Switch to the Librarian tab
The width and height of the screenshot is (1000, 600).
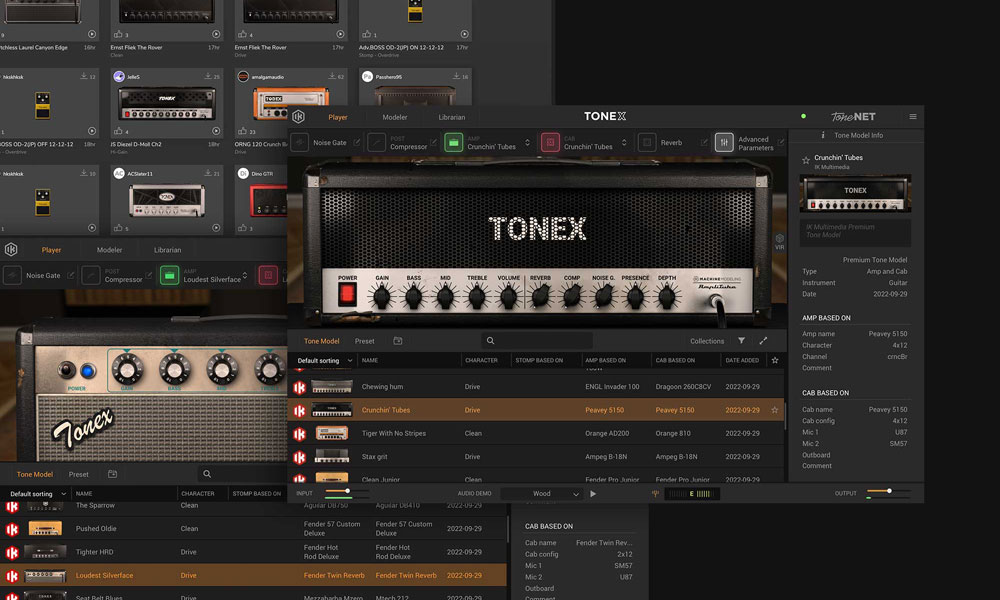[451, 117]
